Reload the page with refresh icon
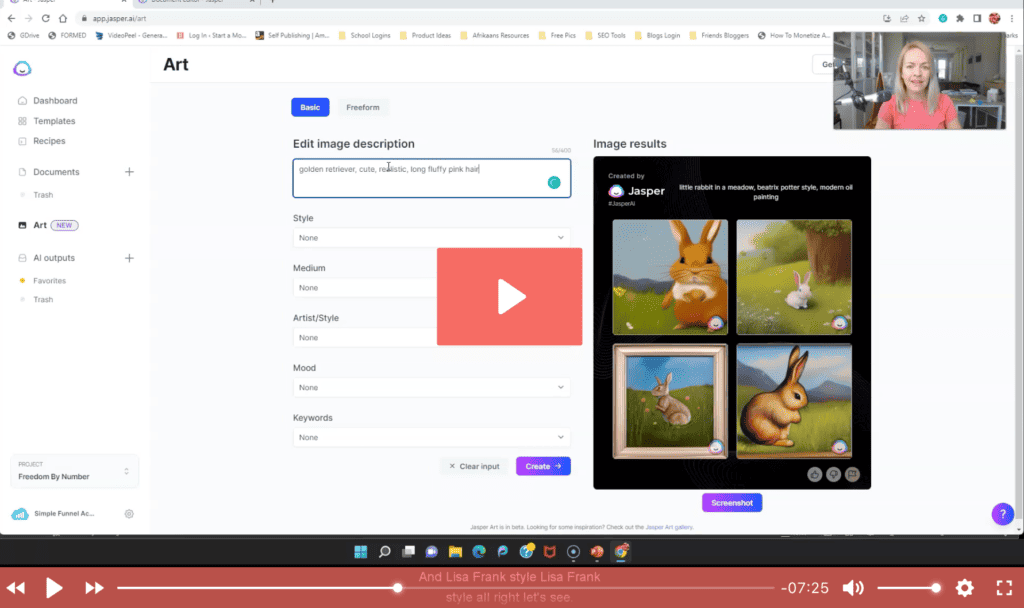The height and width of the screenshot is (608, 1024). [46, 18]
